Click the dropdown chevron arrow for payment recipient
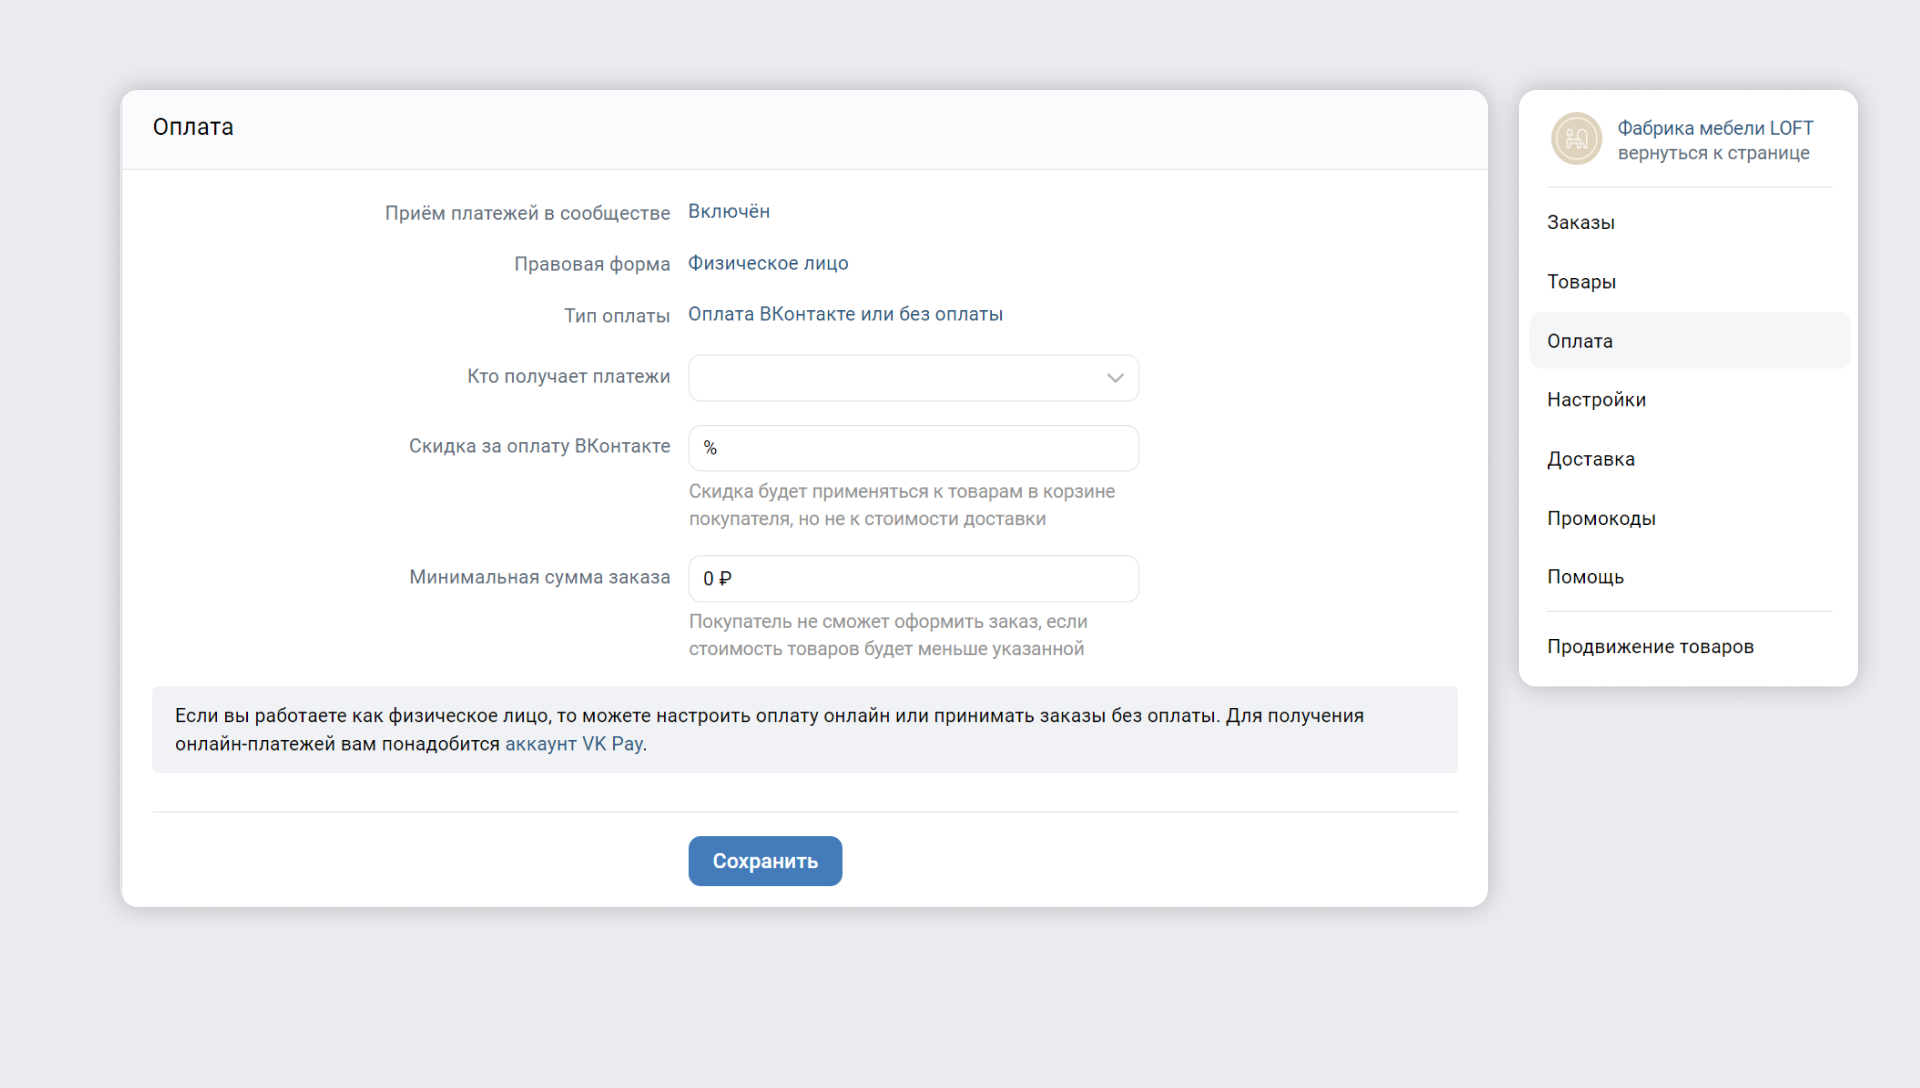The height and width of the screenshot is (1088, 1920). (x=1115, y=378)
